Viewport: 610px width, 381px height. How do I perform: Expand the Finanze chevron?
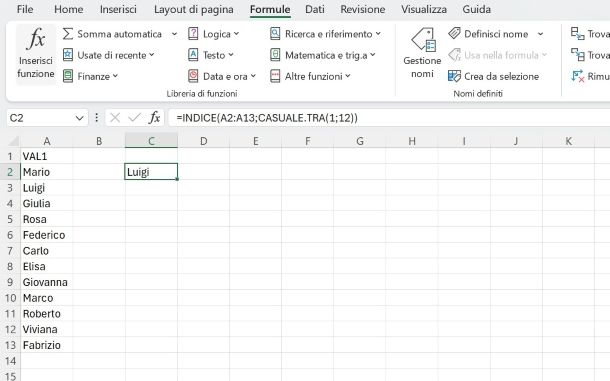115,76
